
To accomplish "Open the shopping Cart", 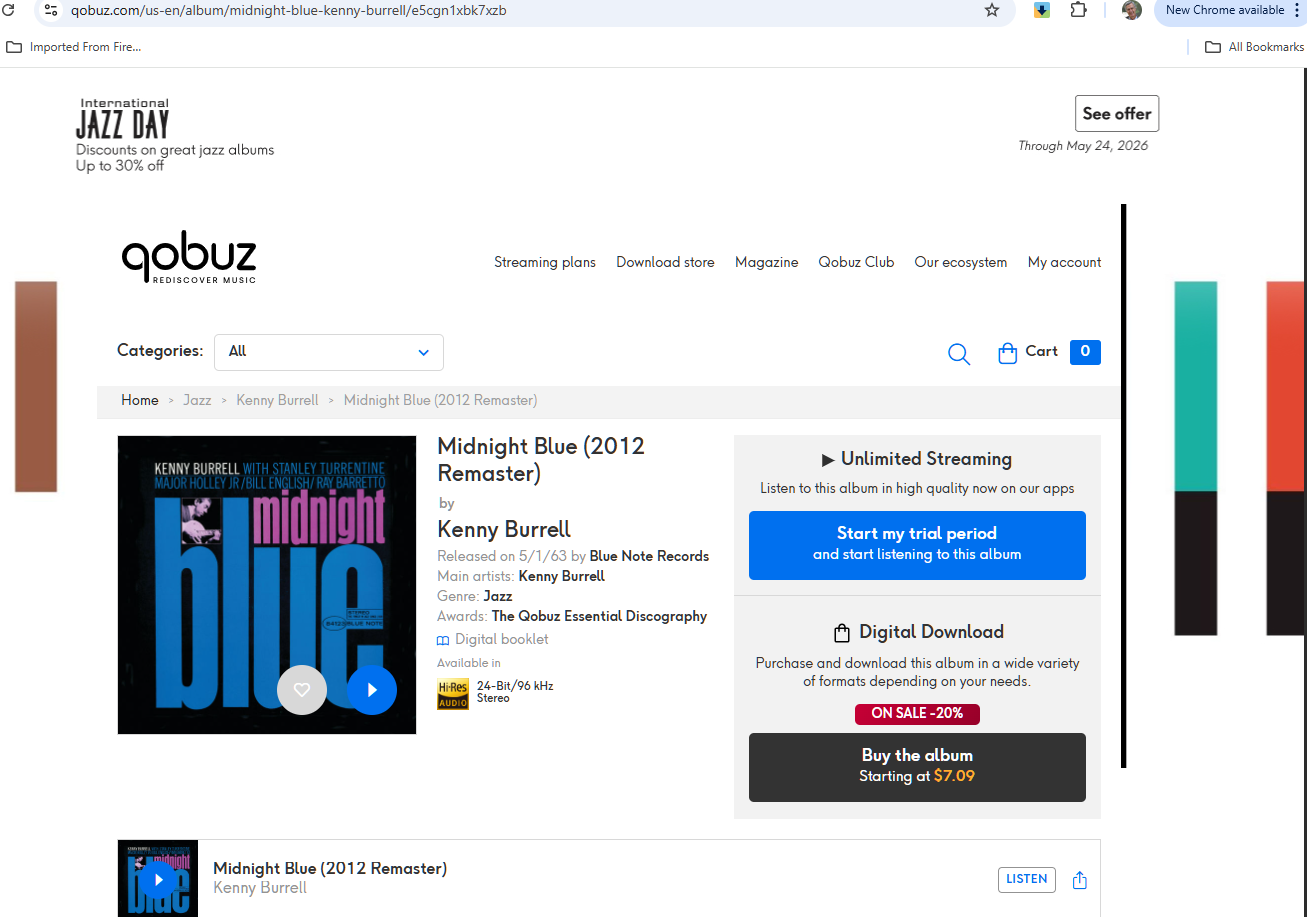I will [x=1049, y=352].
